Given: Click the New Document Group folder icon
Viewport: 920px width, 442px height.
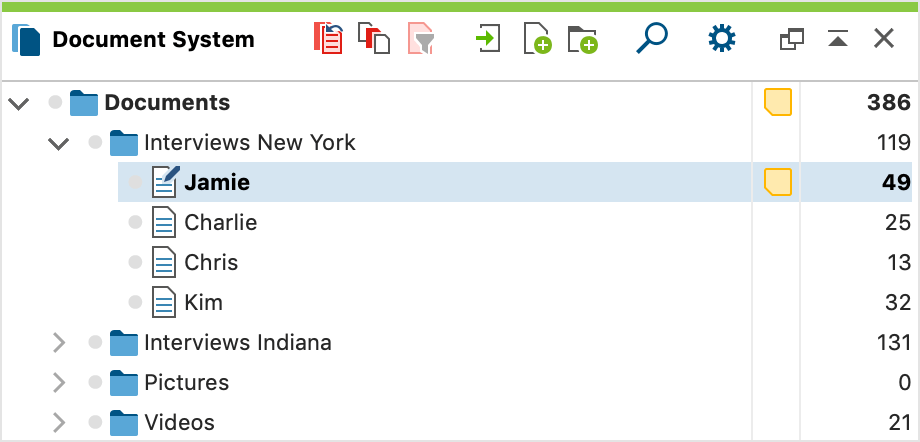Looking at the screenshot, I should (583, 39).
